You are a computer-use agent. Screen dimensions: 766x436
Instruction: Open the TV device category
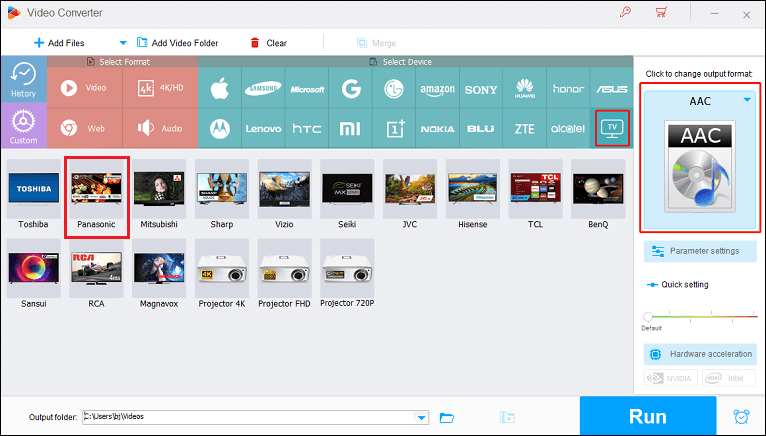(612, 129)
